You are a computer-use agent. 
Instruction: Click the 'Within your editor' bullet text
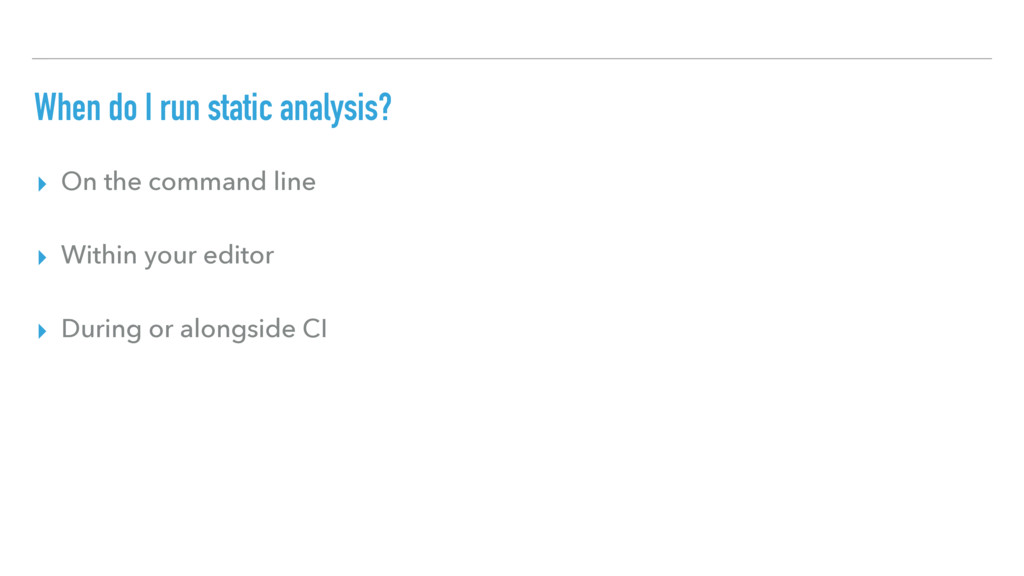167,256
